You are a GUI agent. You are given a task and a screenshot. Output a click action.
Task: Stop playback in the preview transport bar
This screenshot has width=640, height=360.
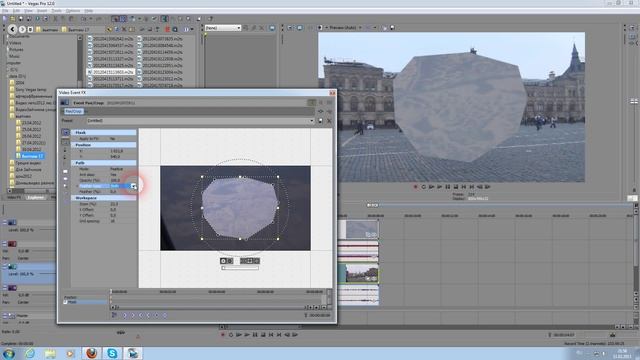pos(456,187)
